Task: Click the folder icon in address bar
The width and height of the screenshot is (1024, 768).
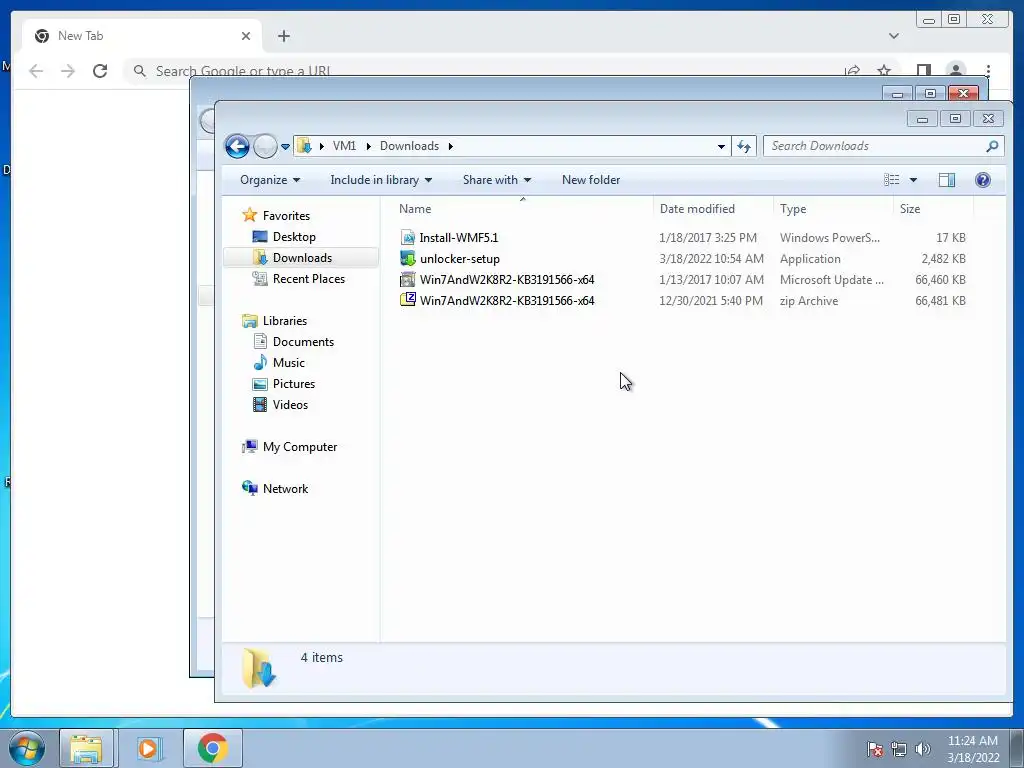Action: (x=304, y=146)
